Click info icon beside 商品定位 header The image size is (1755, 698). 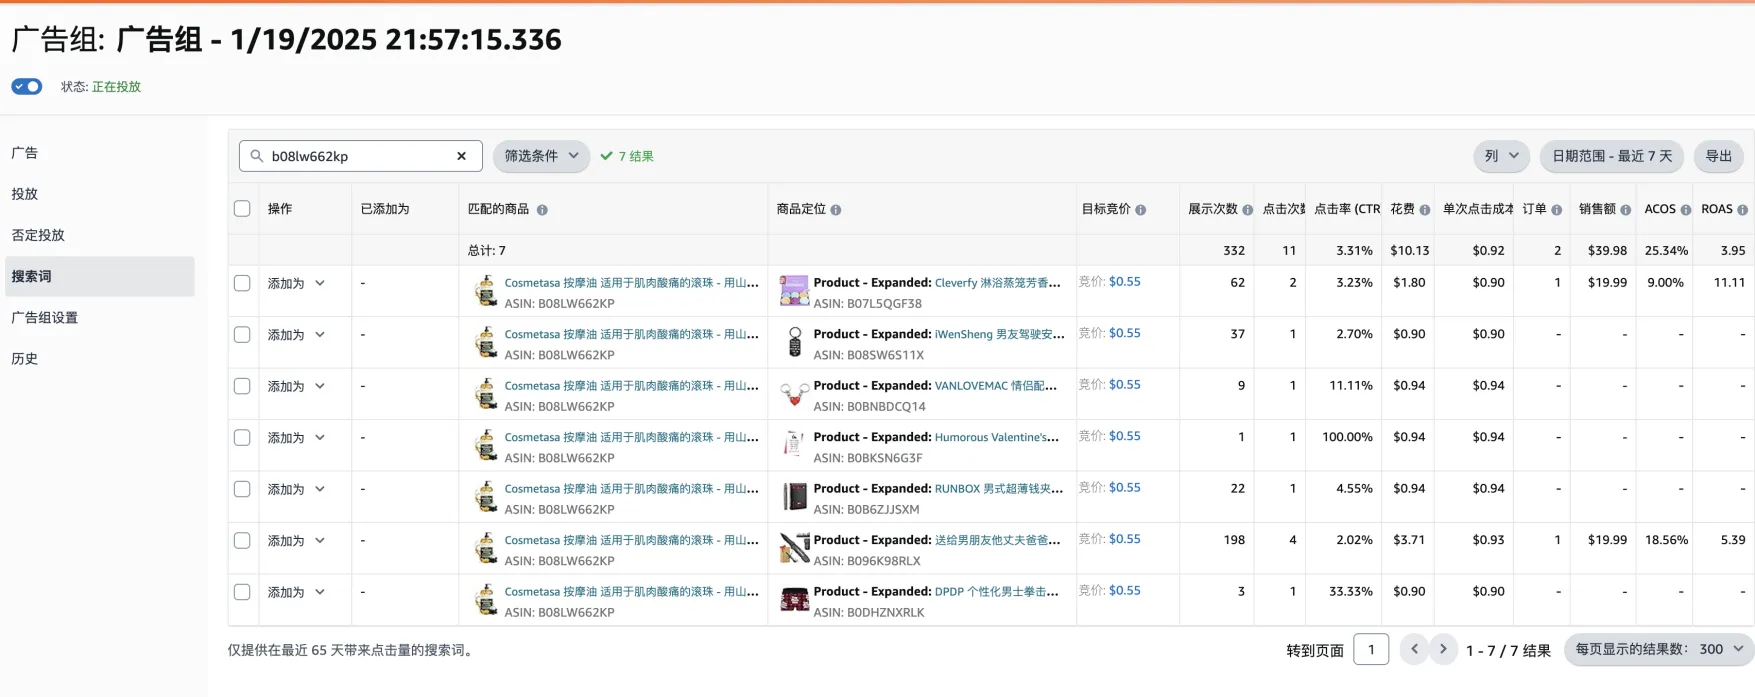pyautogui.click(x=836, y=210)
